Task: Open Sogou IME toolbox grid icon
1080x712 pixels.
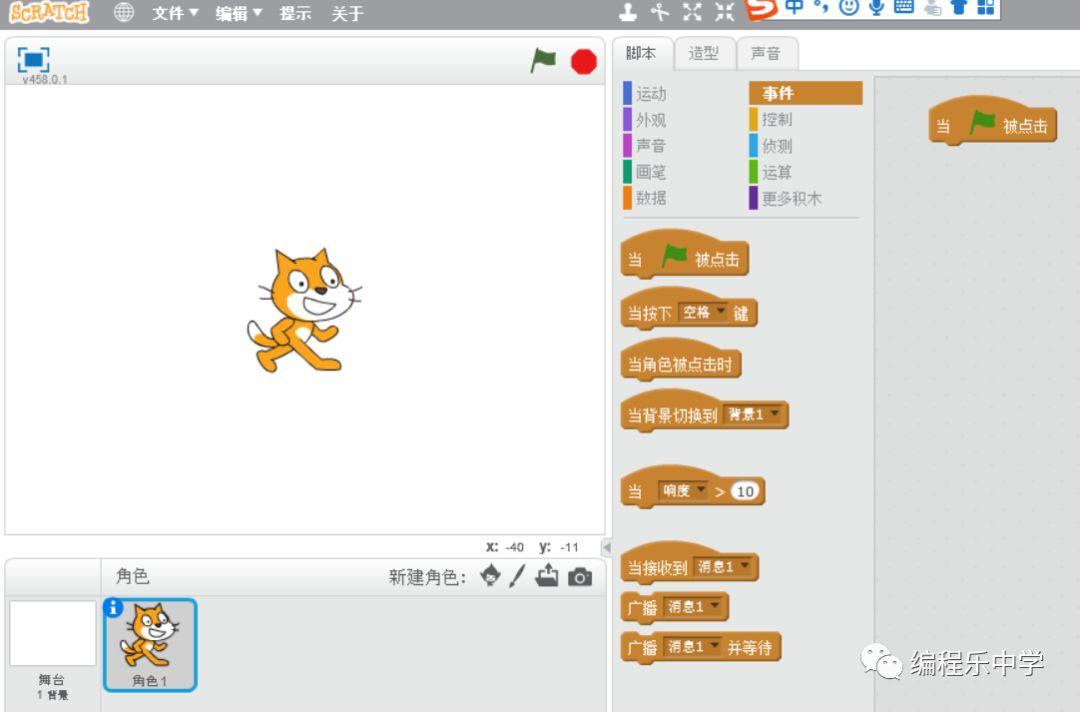Action: click(x=986, y=7)
